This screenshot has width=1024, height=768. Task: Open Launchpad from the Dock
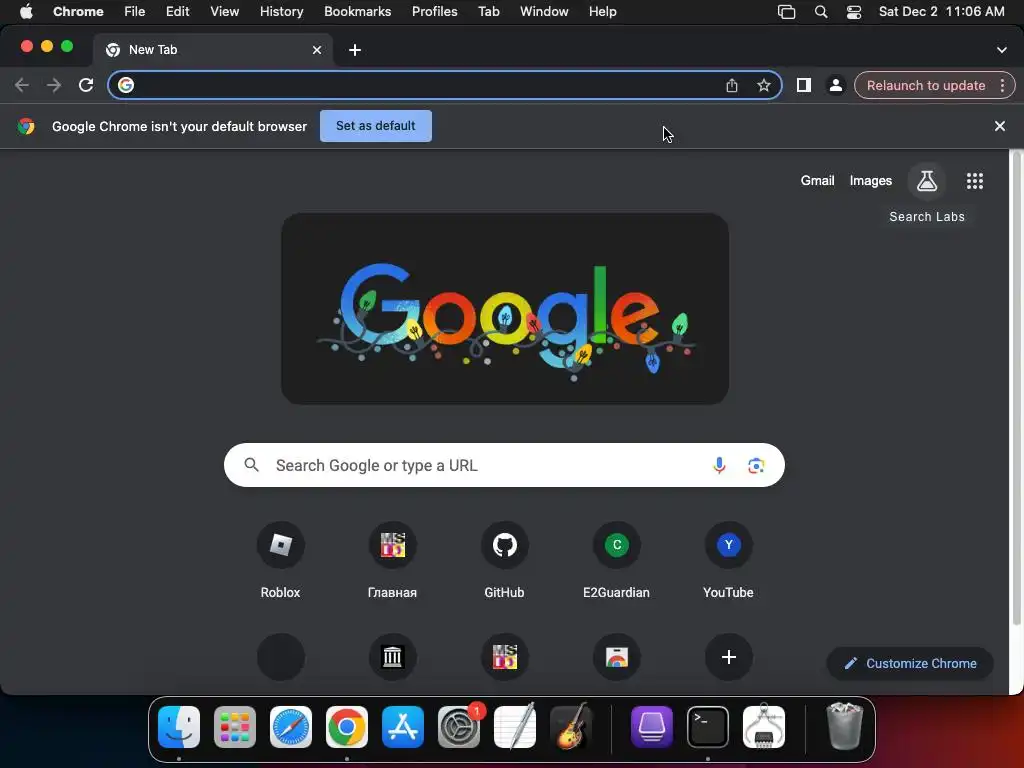(x=234, y=727)
